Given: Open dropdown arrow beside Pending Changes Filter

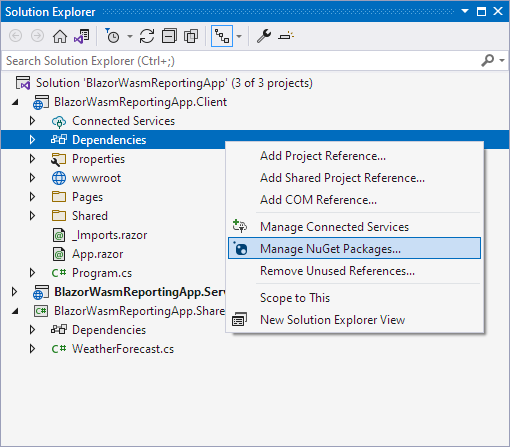Looking at the screenshot, I should 130,36.
